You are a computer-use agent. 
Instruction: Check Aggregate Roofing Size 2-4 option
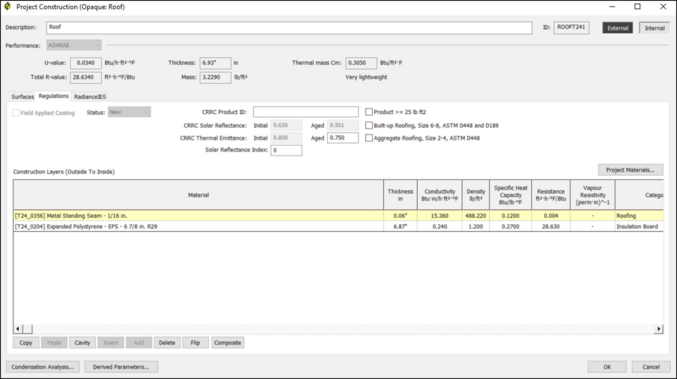[x=369, y=138]
